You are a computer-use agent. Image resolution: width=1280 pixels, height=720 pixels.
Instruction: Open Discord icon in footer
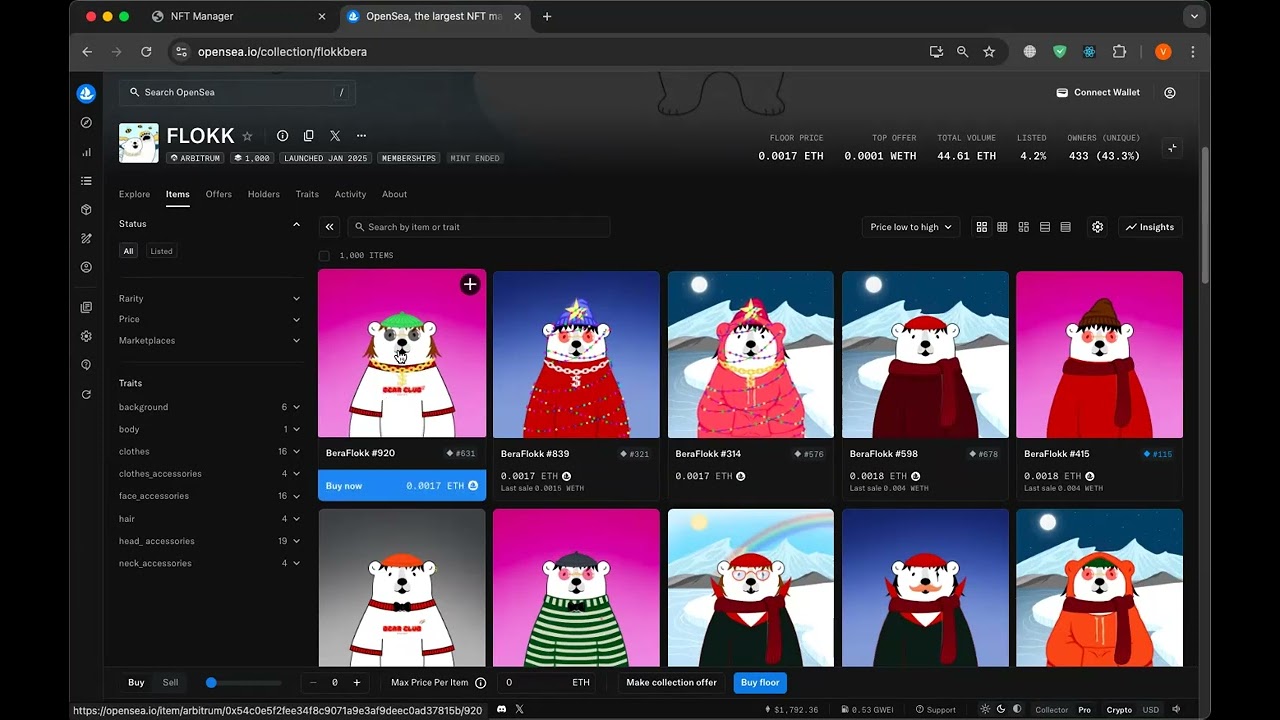point(502,709)
